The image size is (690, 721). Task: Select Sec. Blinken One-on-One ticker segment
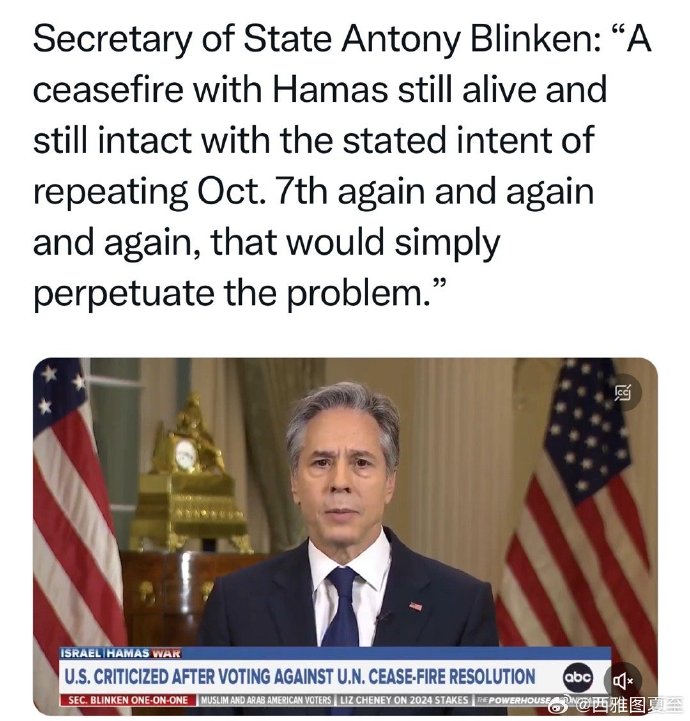tap(128, 700)
